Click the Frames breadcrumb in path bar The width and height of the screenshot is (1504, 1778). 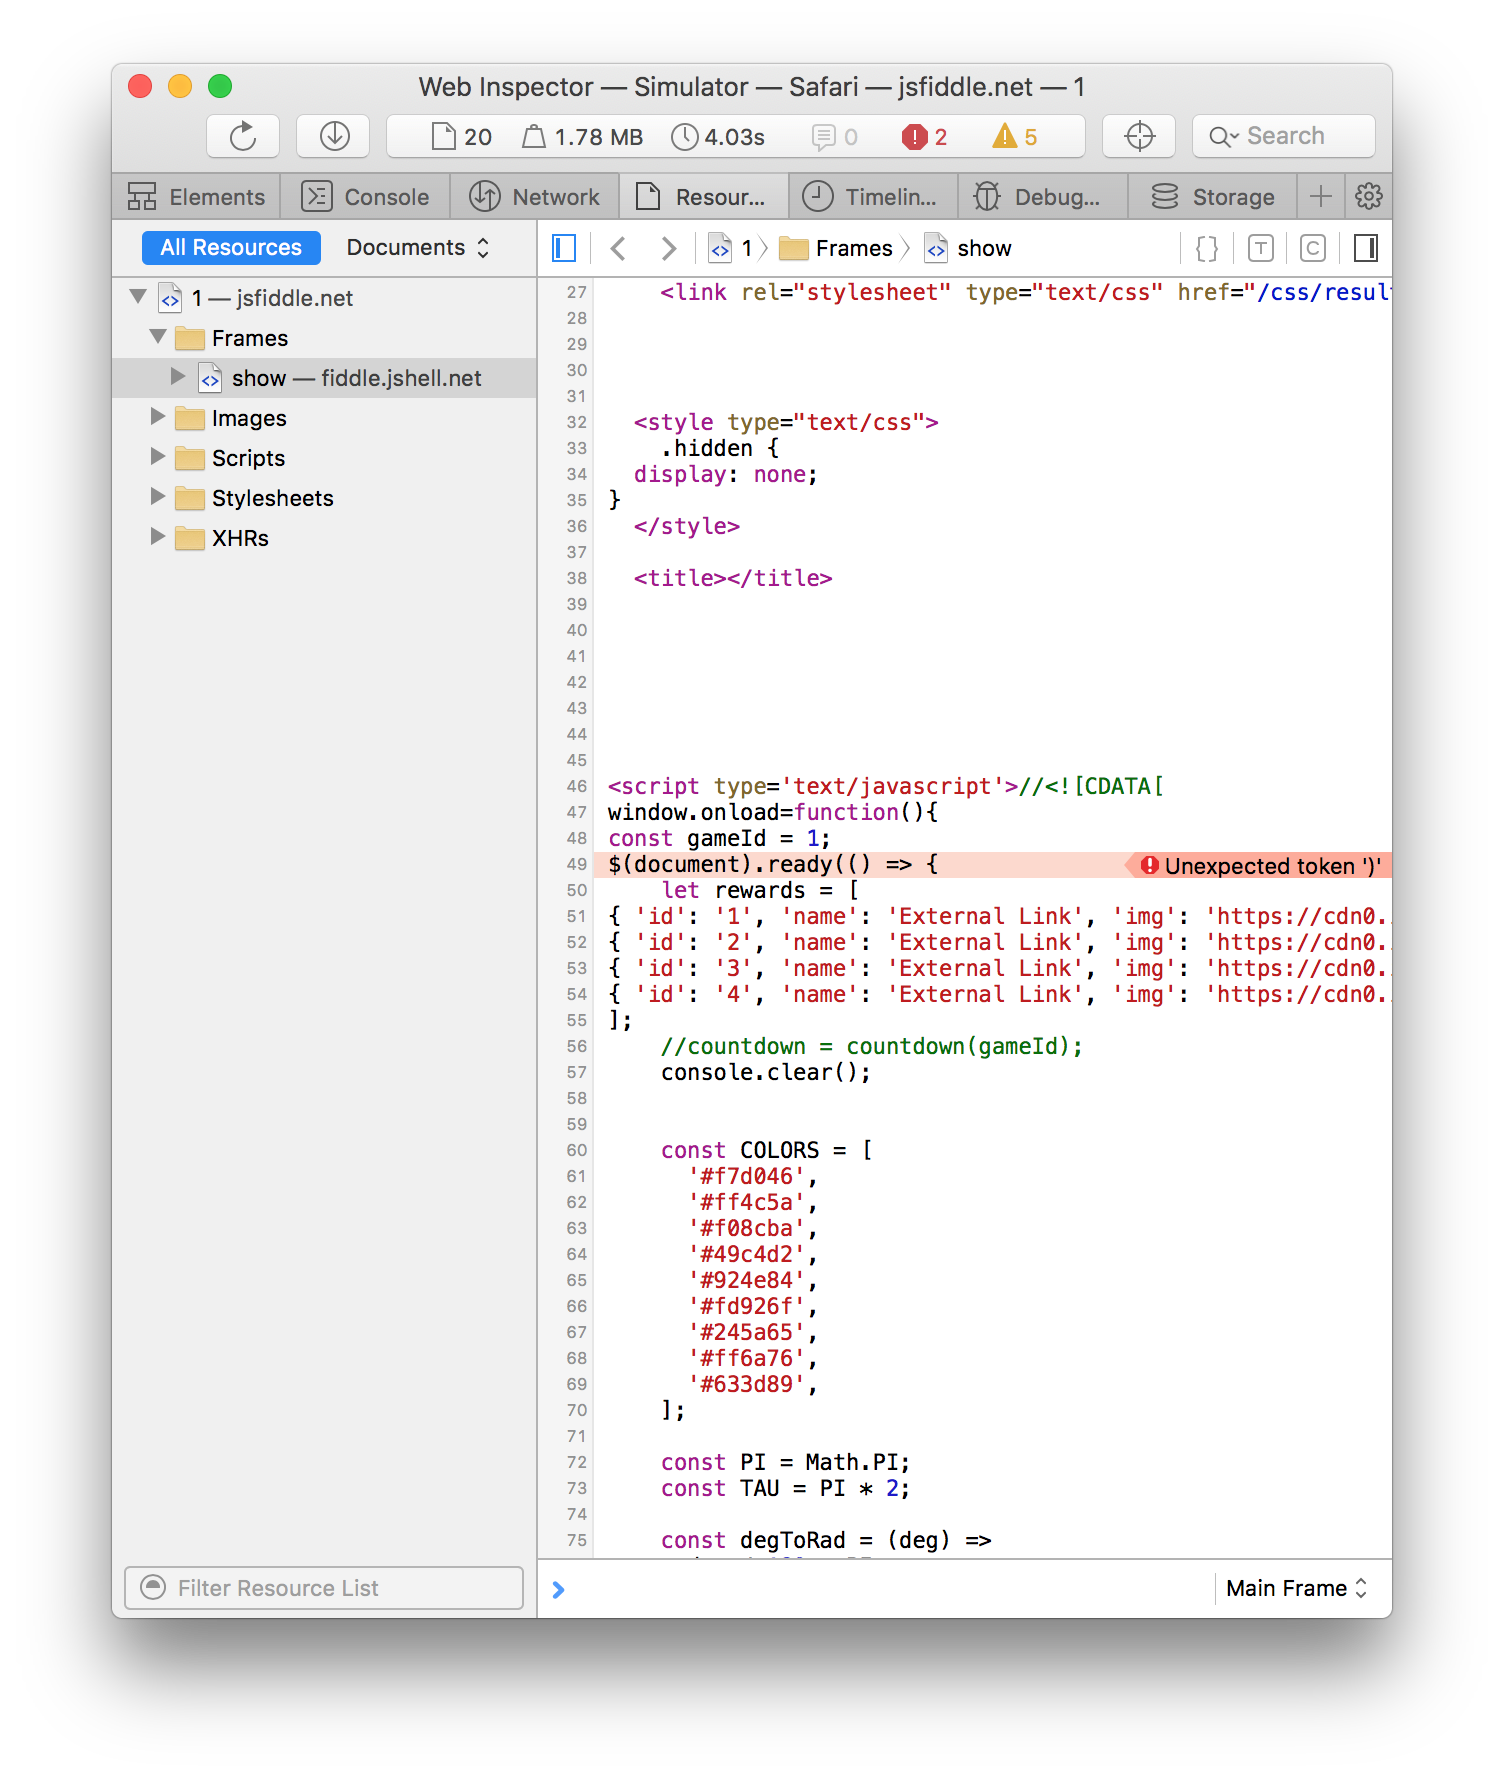click(x=836, y=248)
